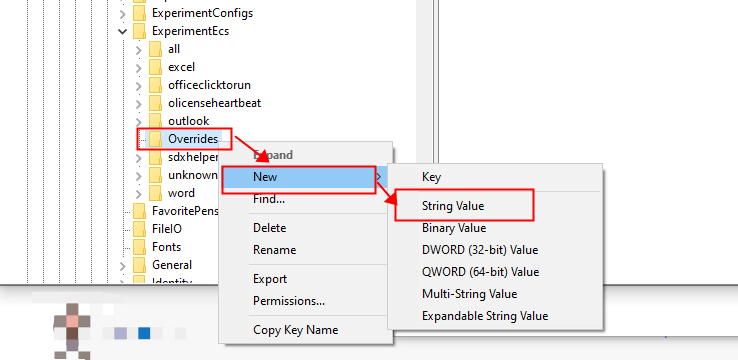Collapse the ExperimentEcs tree node
This screenshot has height=360, width=738.
123,32
